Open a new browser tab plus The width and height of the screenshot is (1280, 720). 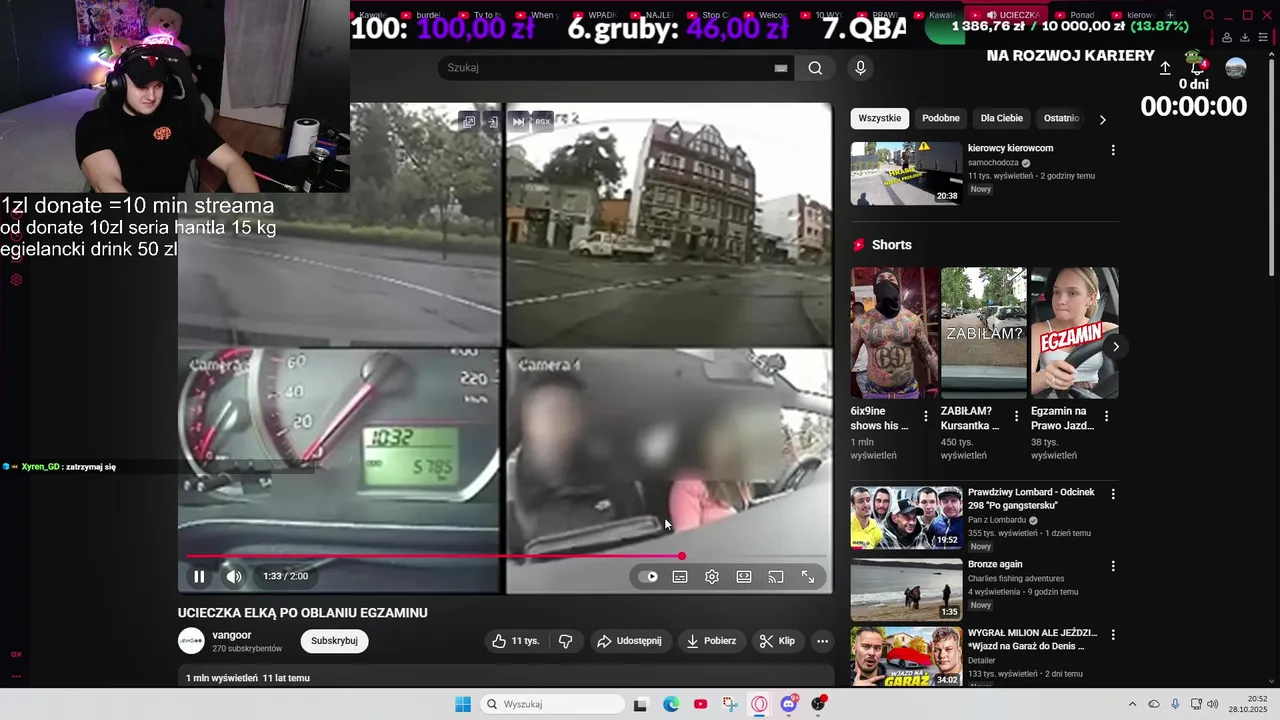(x=1170, y=15)
